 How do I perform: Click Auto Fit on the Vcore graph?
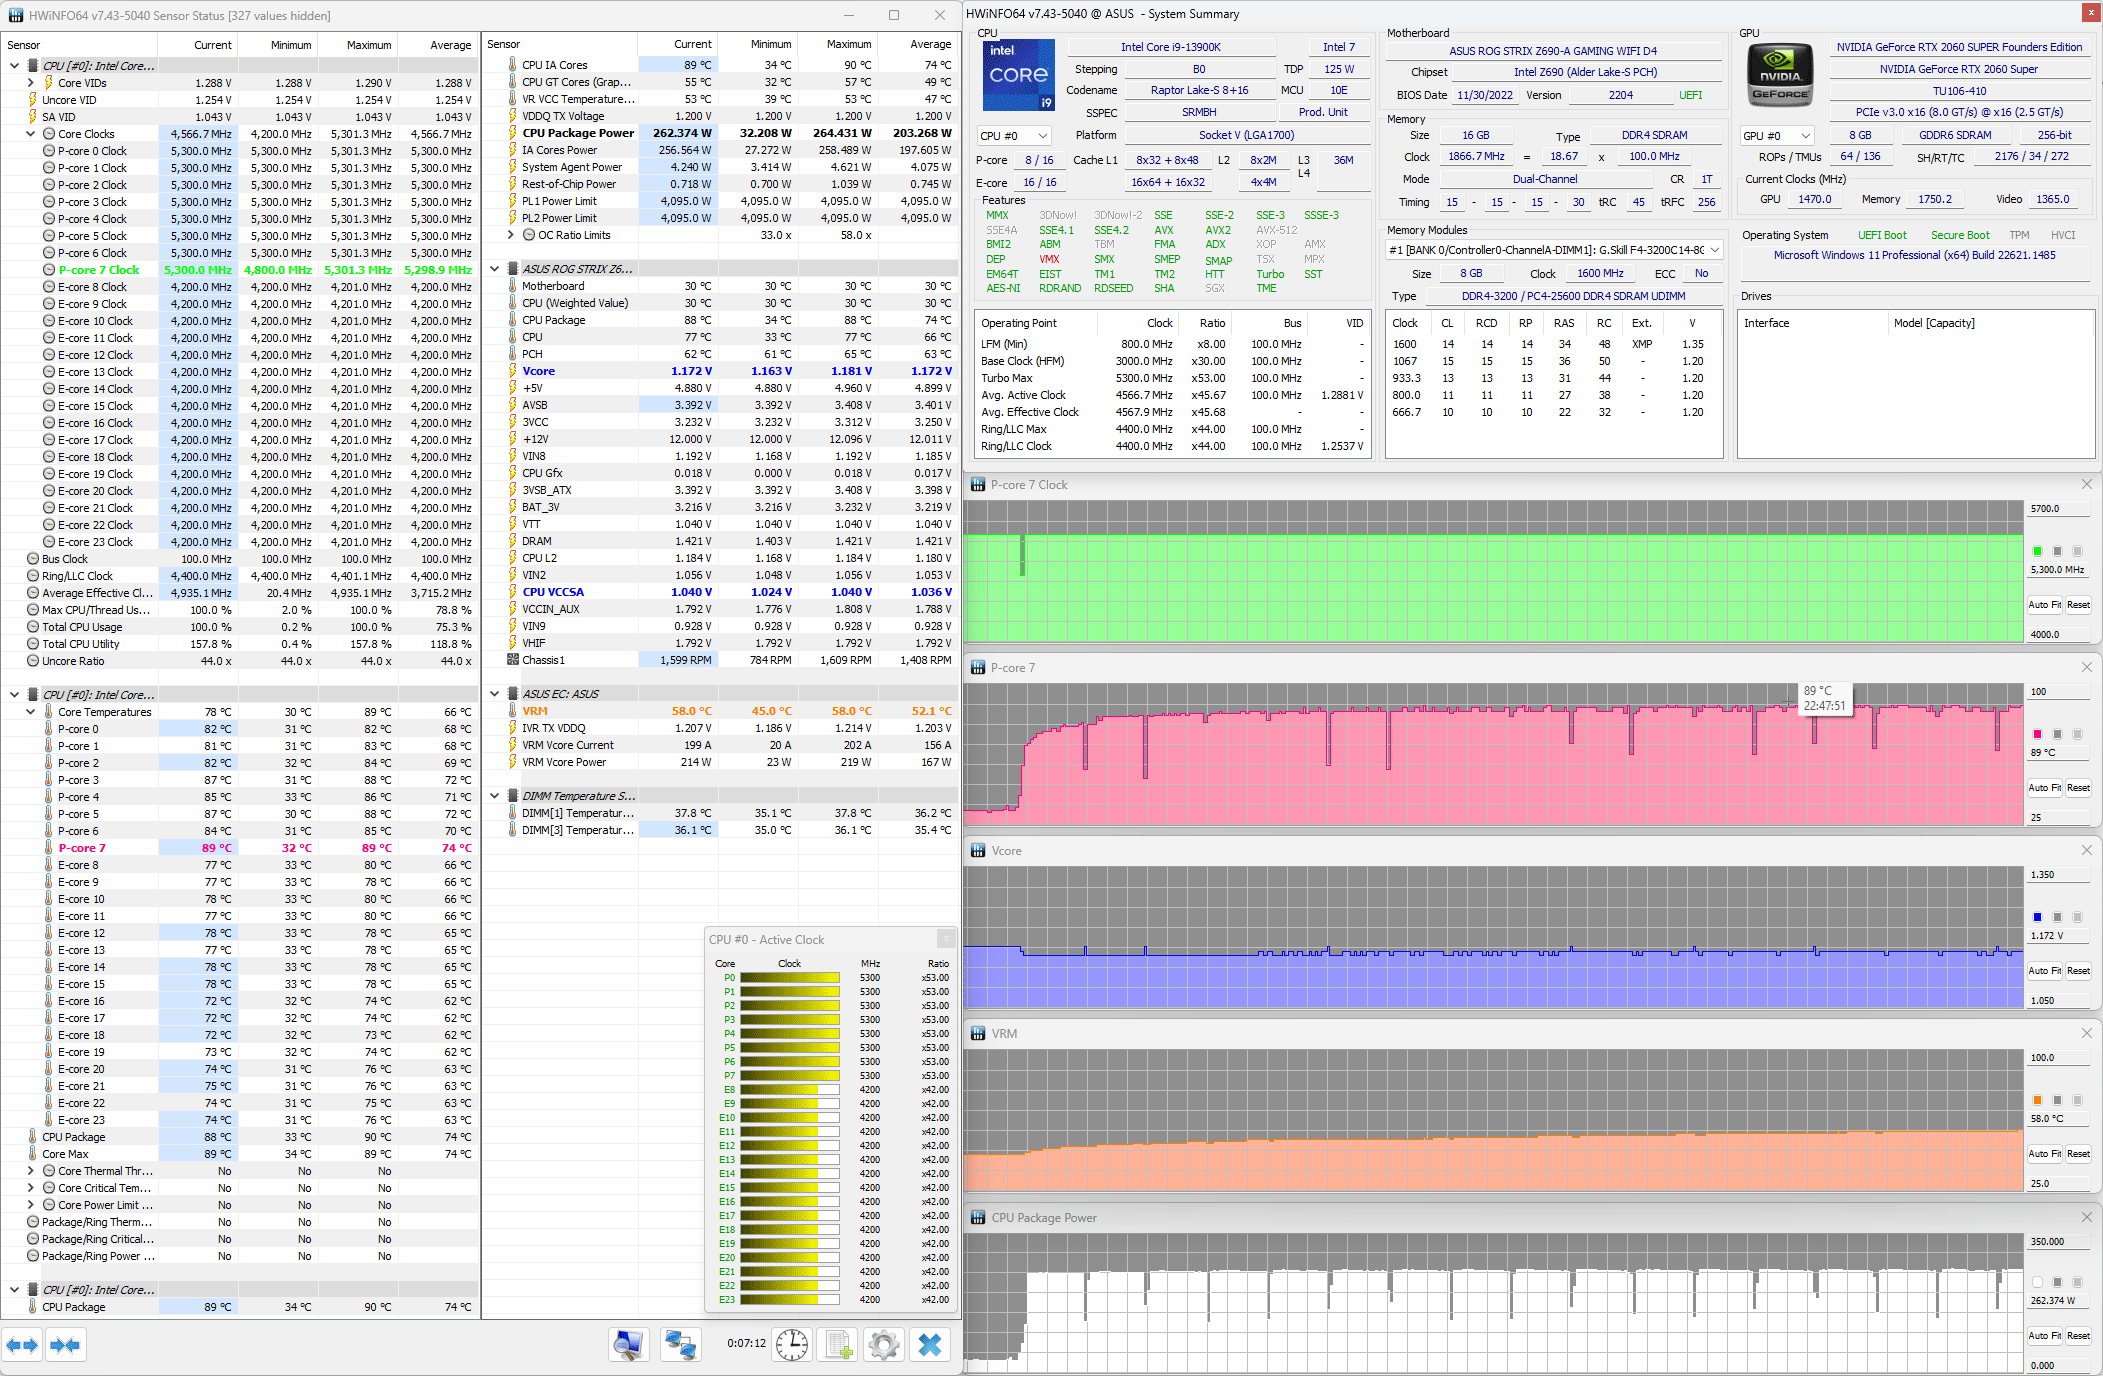click(2044, 971)
